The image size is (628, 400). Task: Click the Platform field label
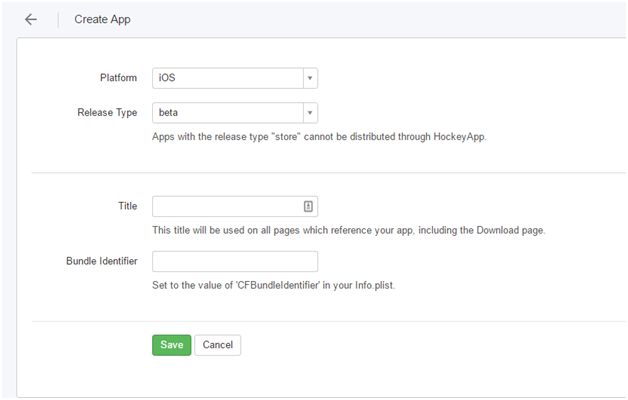[x=118, y=78]
